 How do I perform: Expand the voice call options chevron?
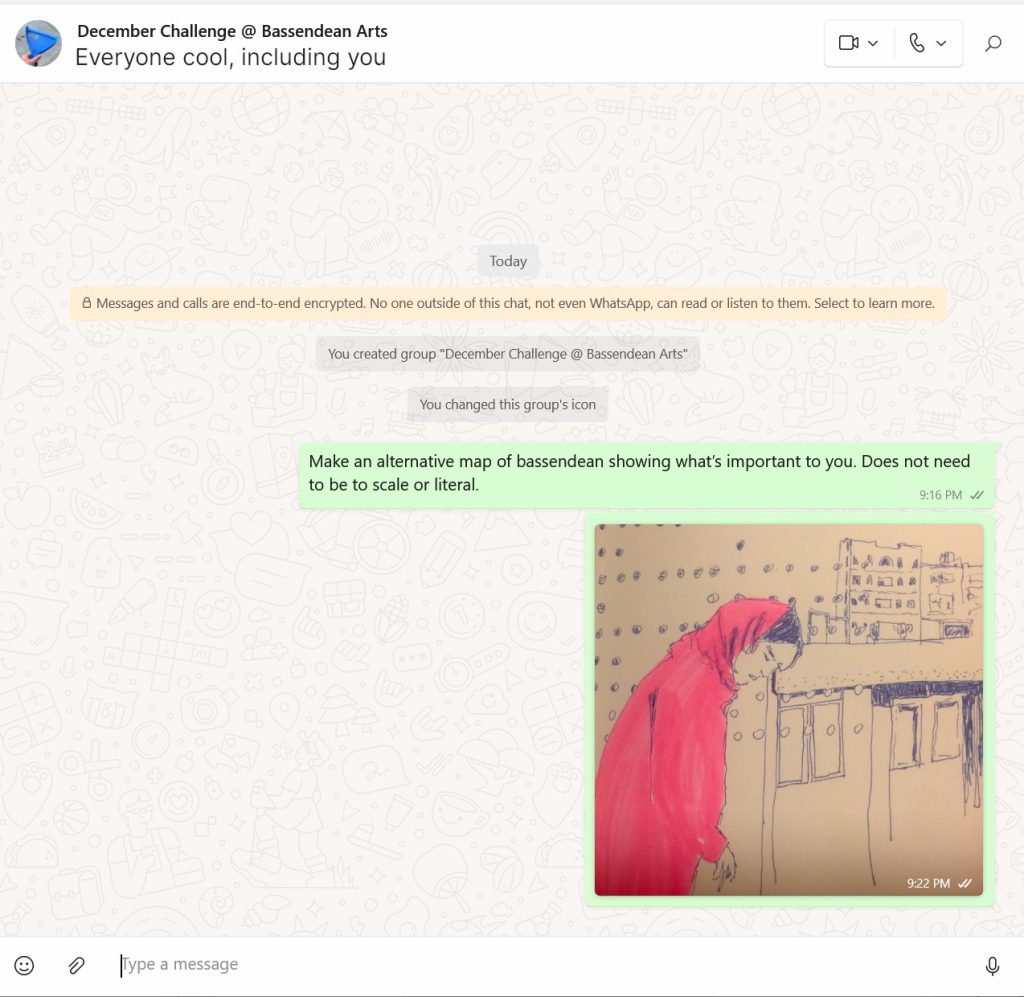point(941,43)
